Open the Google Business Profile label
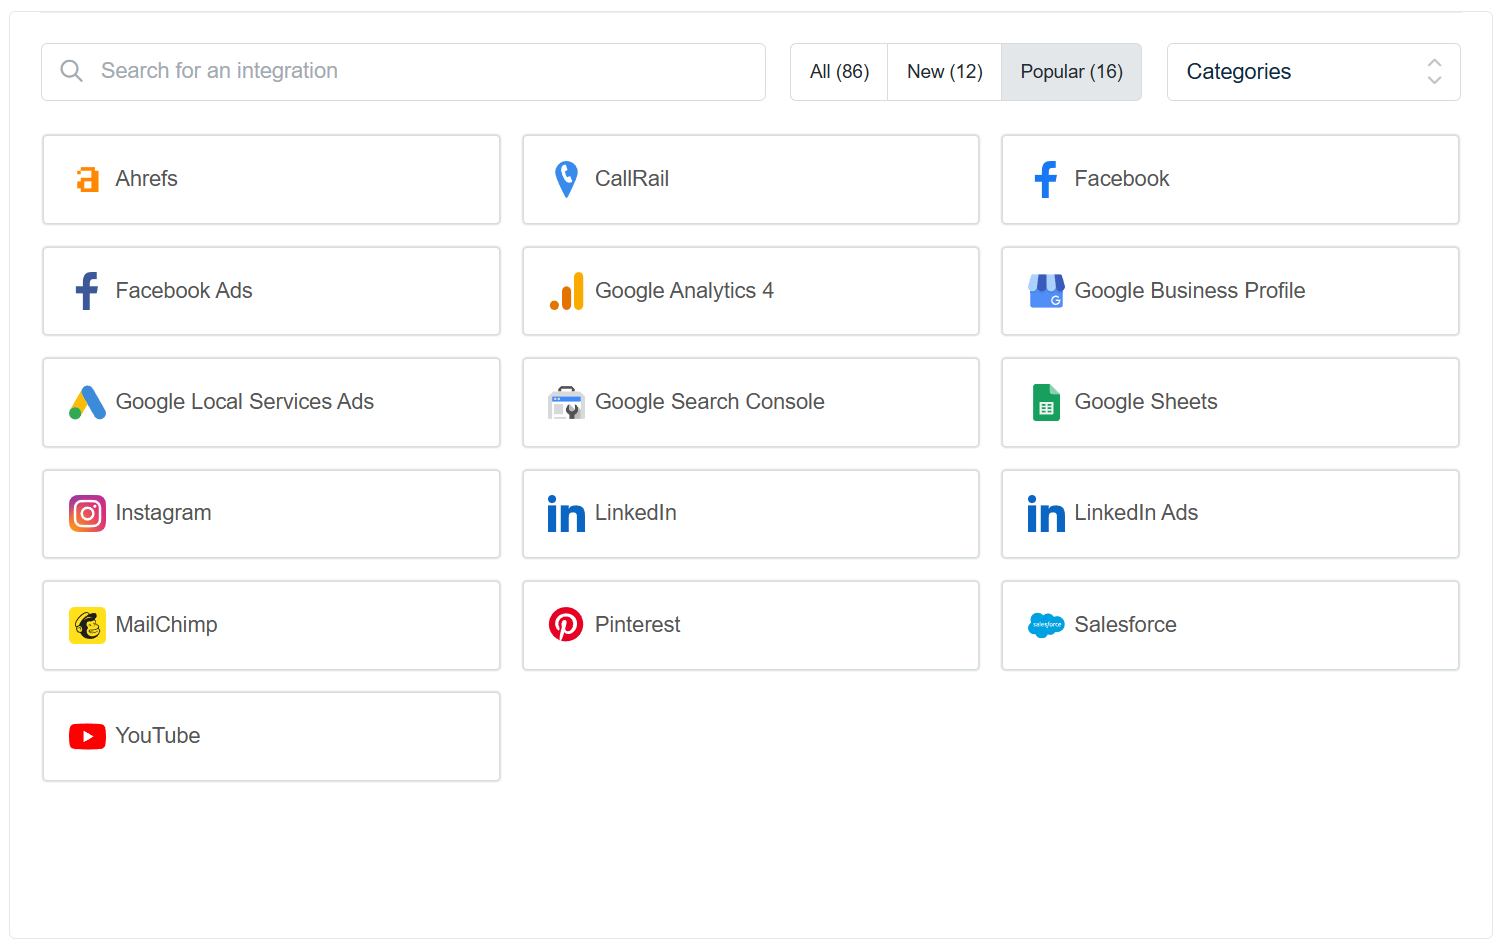 [x=1190, y=291]
